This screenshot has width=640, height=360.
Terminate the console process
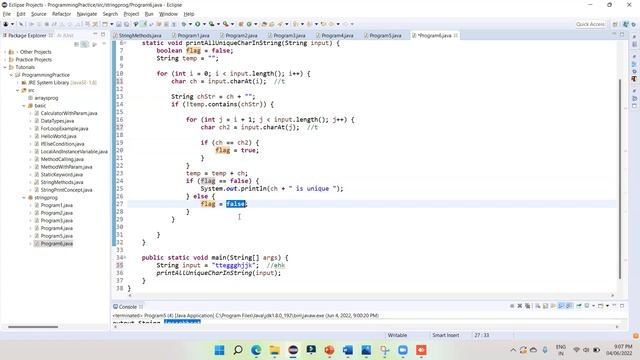(x=512, y=306)
